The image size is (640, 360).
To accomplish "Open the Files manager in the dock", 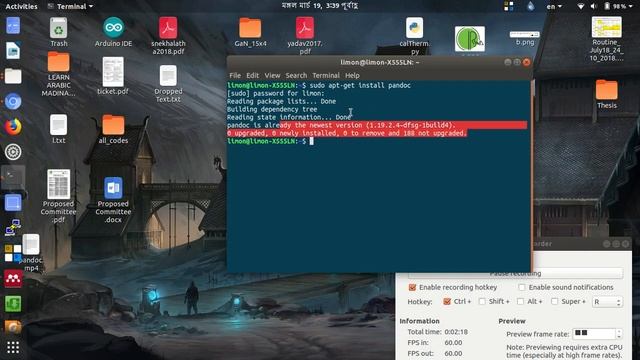I will 13,76.
